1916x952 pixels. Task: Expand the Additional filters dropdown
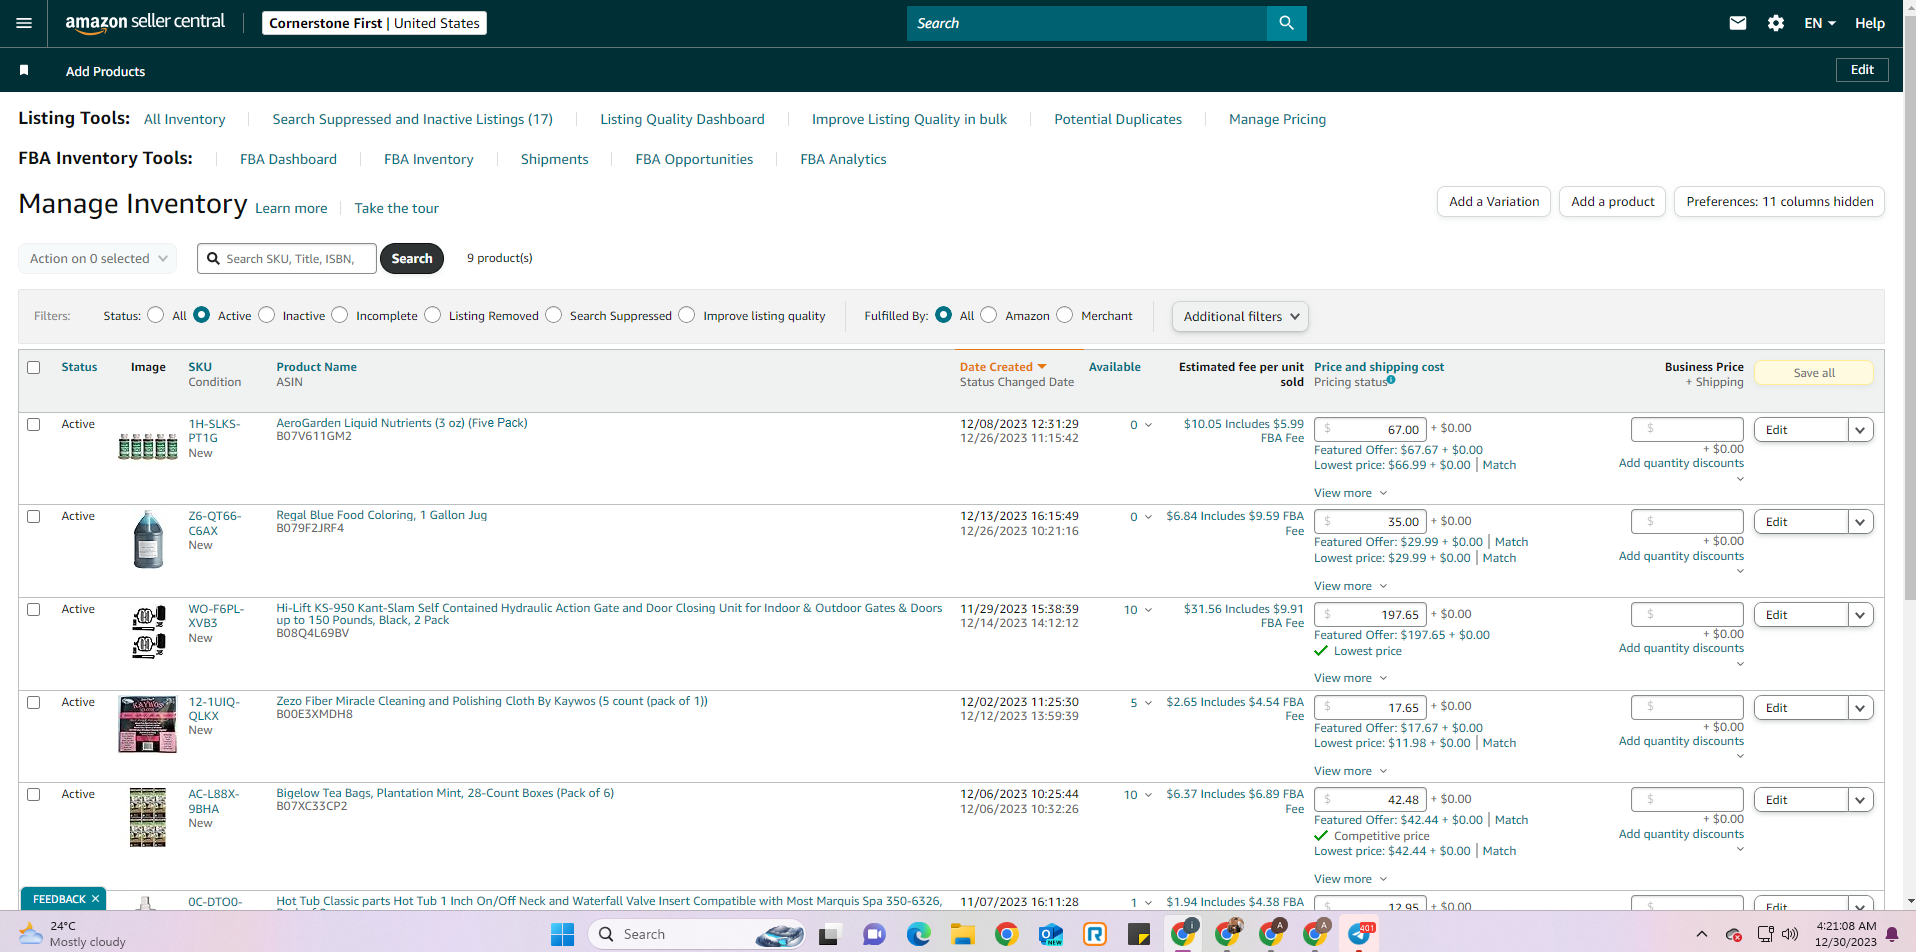(1240, 316)
